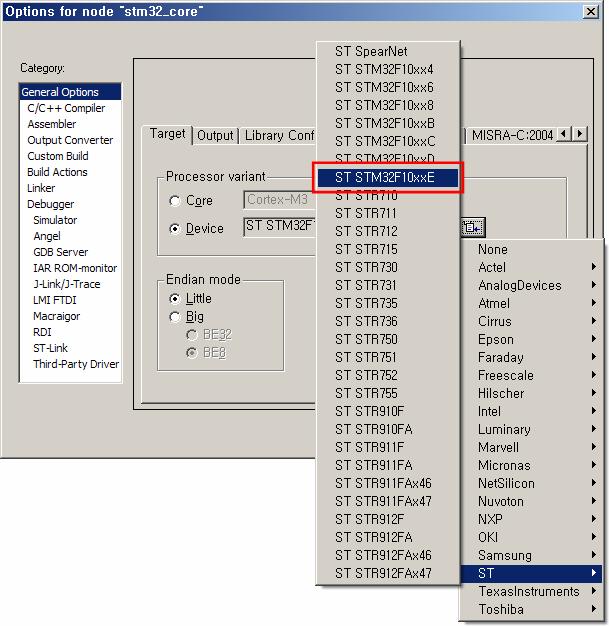This screenshot has width=609, height=626.
Task: Select General Options category
Action: 70,92
